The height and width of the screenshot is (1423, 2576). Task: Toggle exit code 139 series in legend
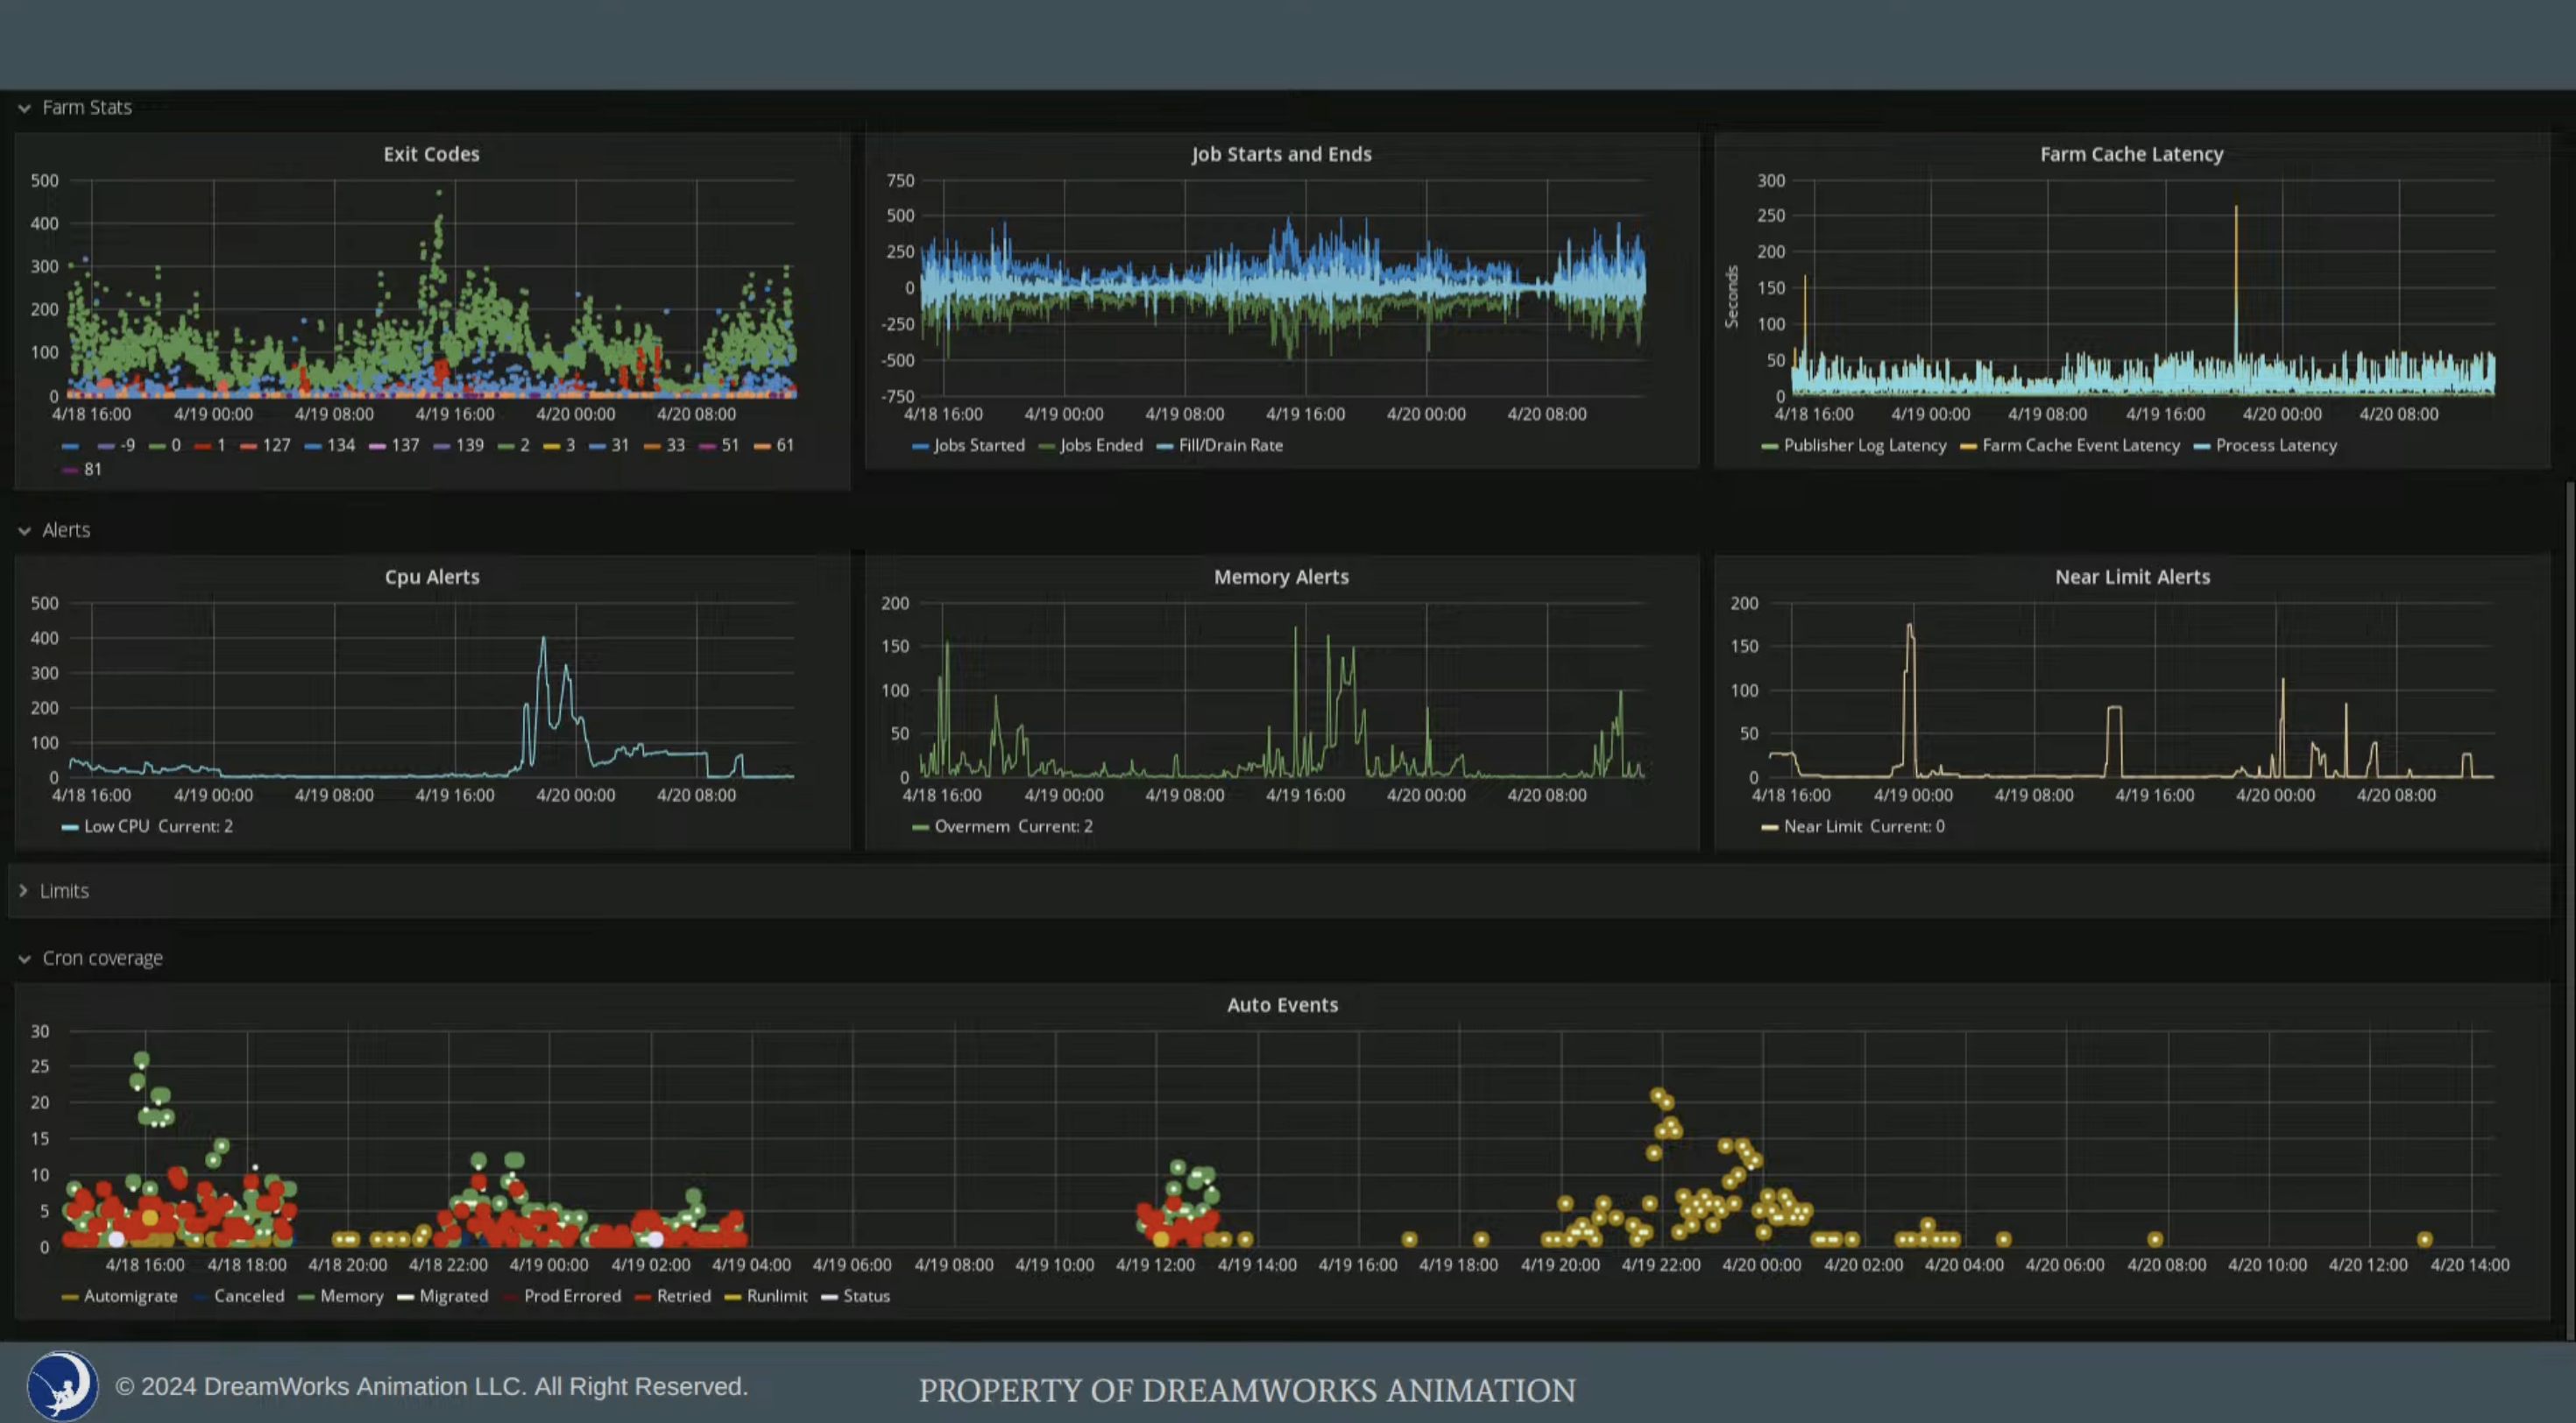[x=469, y=445]
